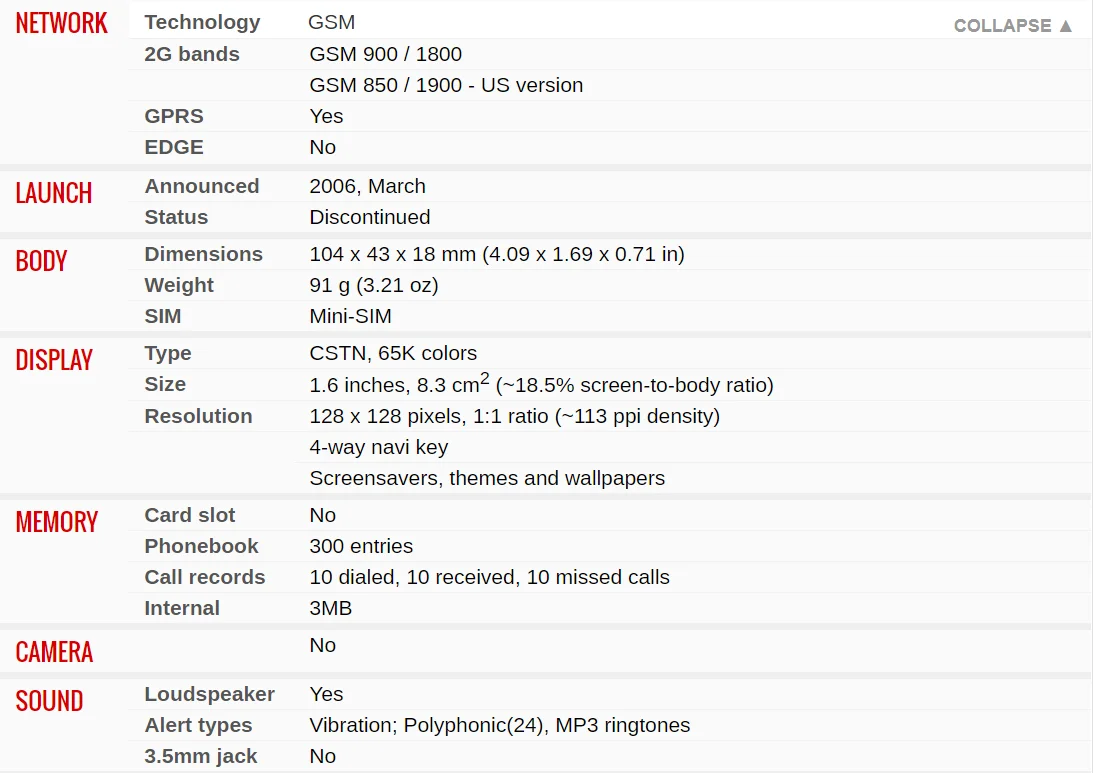Click the display Type label
Screen dimensions: 1093x773
(168, 353)
